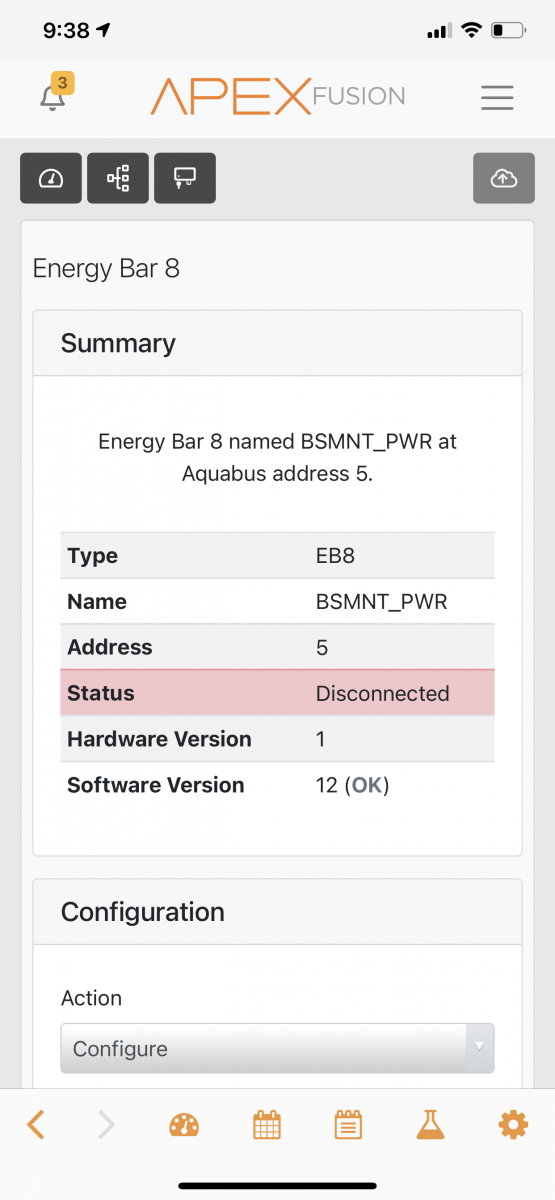Go back with the left arrow
This screenshot has height=1200, width=555.
(x=36, y=1126)
